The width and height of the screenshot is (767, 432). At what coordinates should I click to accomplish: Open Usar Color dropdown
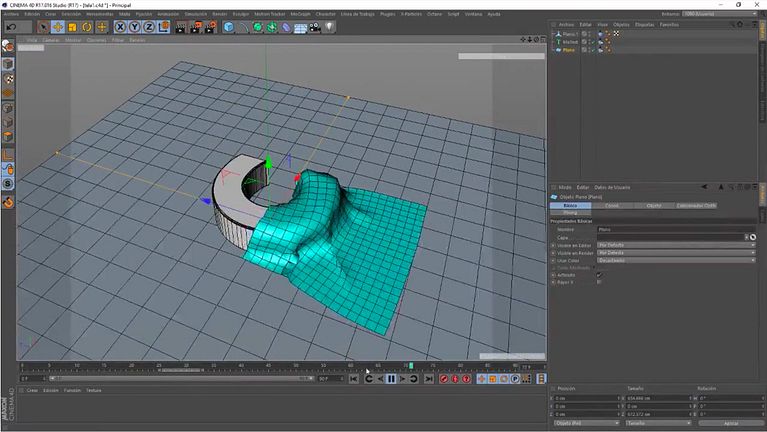click(676, 261)
